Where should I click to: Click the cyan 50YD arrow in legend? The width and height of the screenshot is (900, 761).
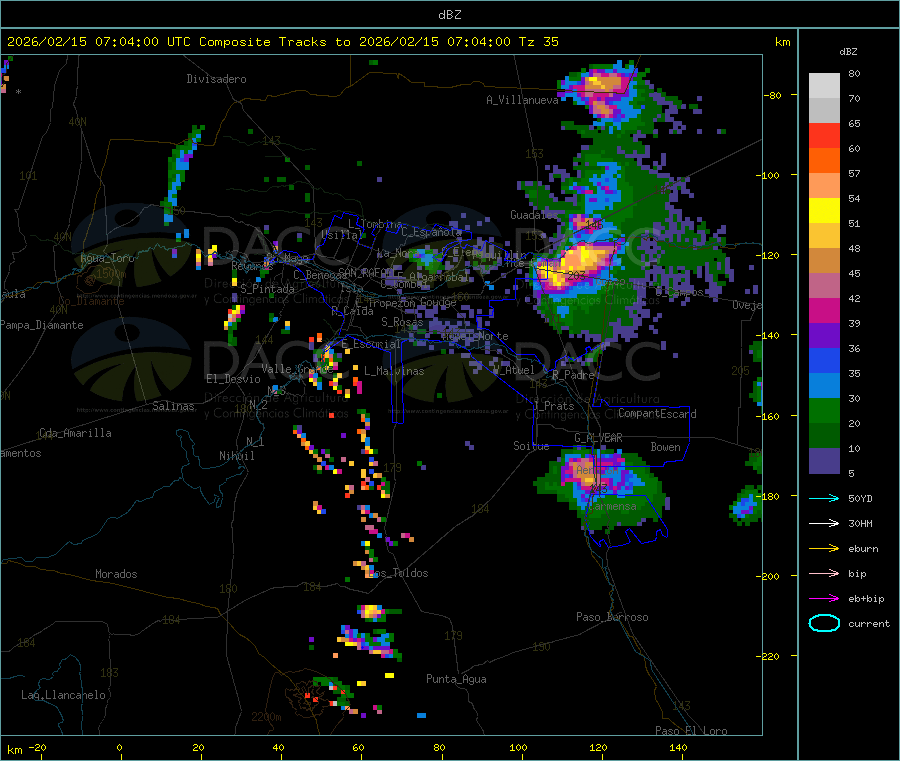point(824,498)
